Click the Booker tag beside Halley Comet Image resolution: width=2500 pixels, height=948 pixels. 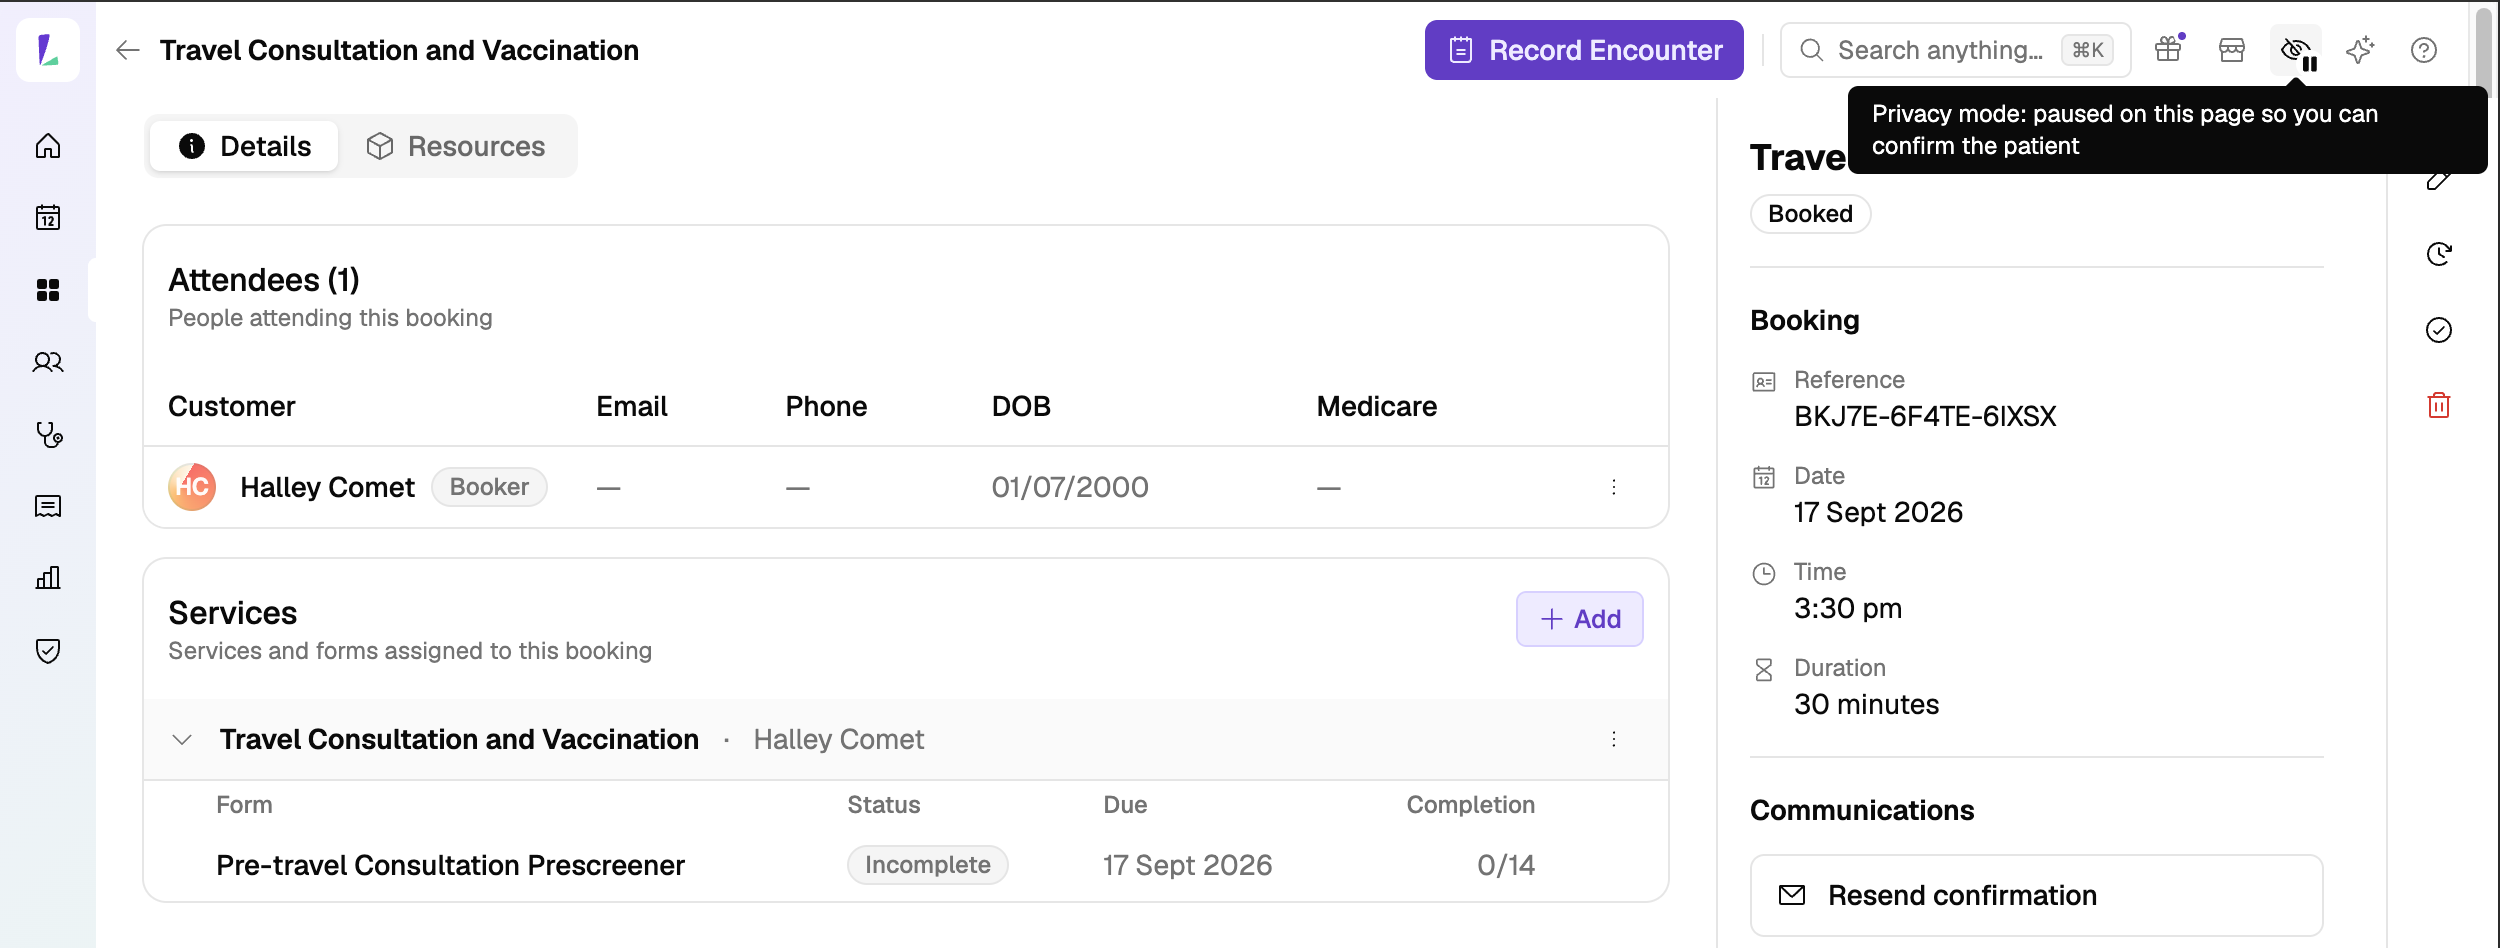point(489,487)
